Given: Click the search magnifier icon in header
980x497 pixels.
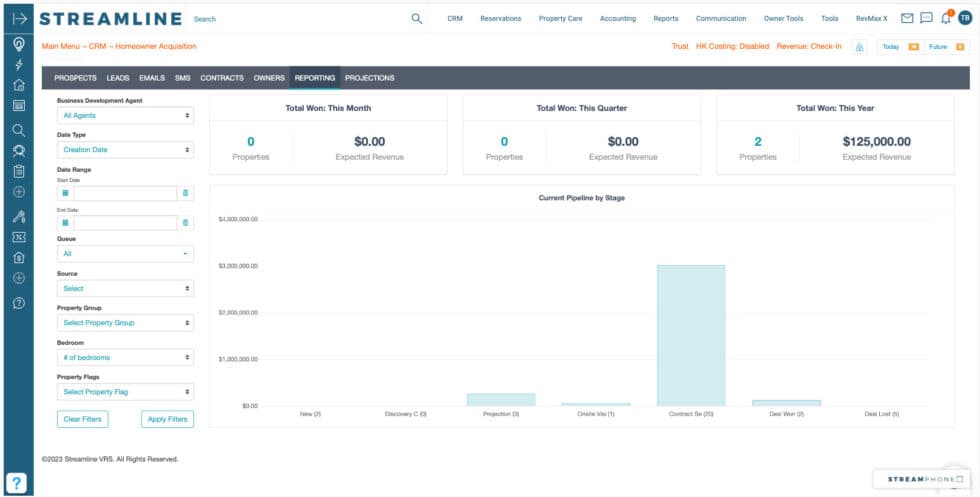Looking at the screenshot, I should (x=416, y=18).
